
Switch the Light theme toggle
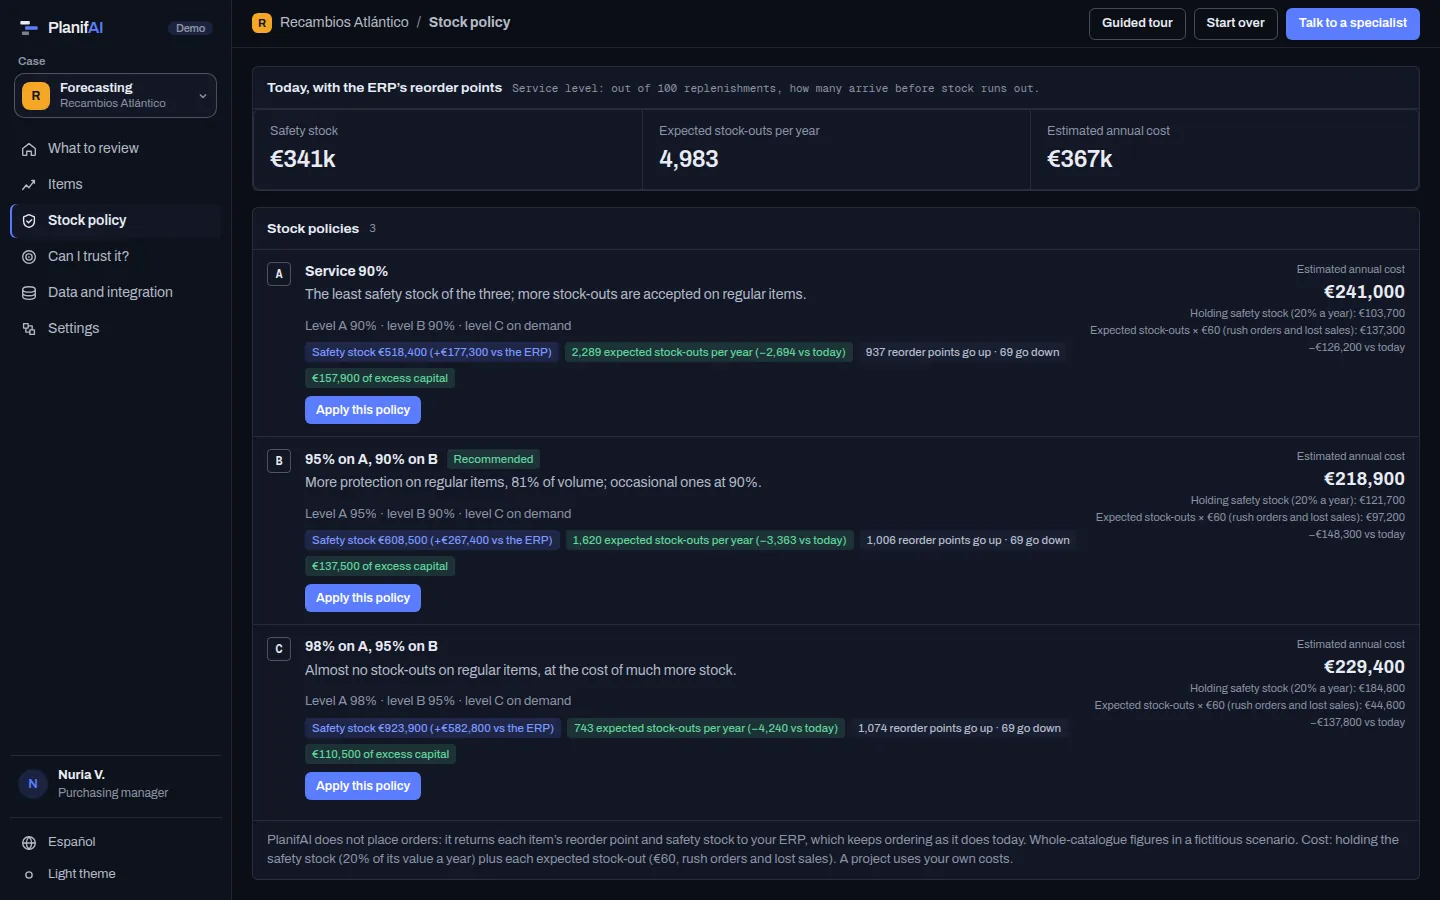tap(116, 874)
